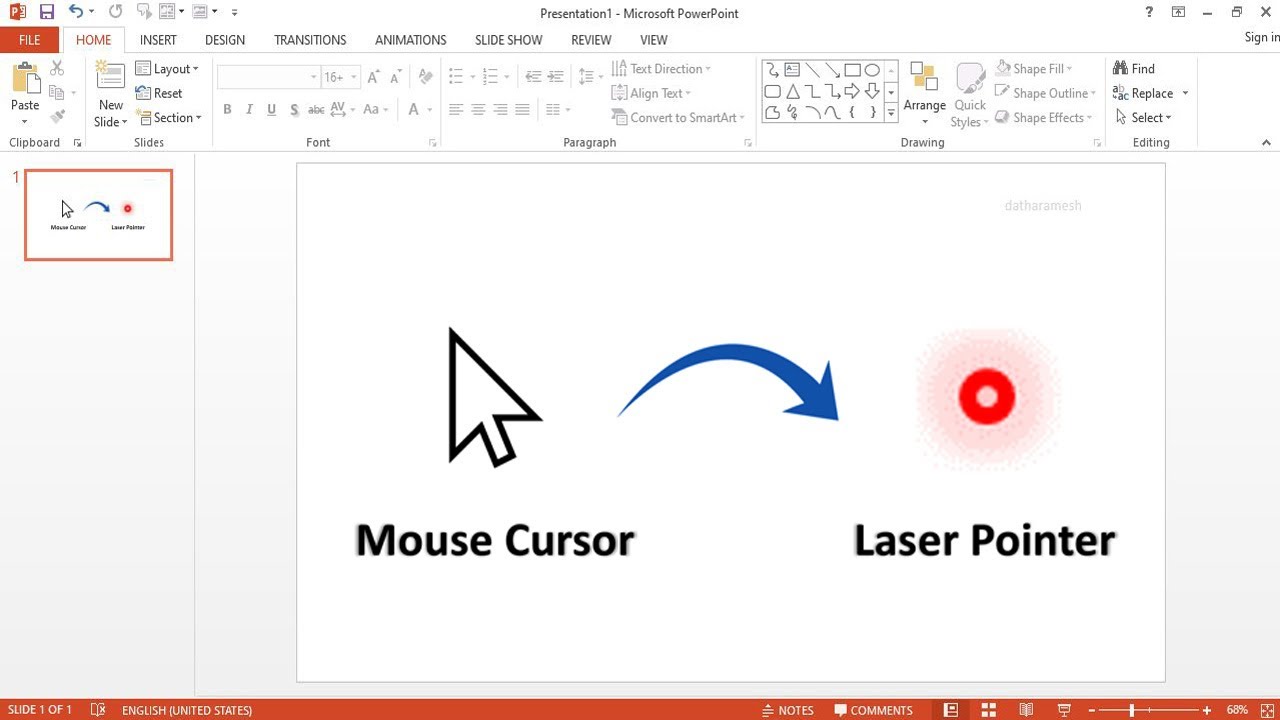Click the Redo/Repeat icon
The width and height of the screenshot is (1280, 720).
[115, 12]
